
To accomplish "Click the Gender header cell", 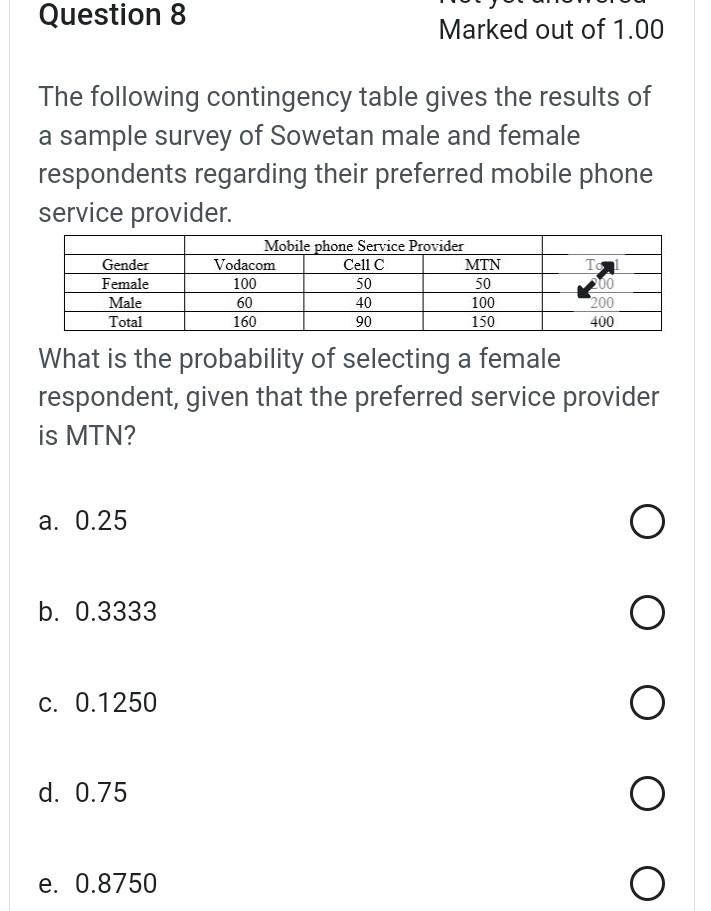I will click(x=125, y=265).
